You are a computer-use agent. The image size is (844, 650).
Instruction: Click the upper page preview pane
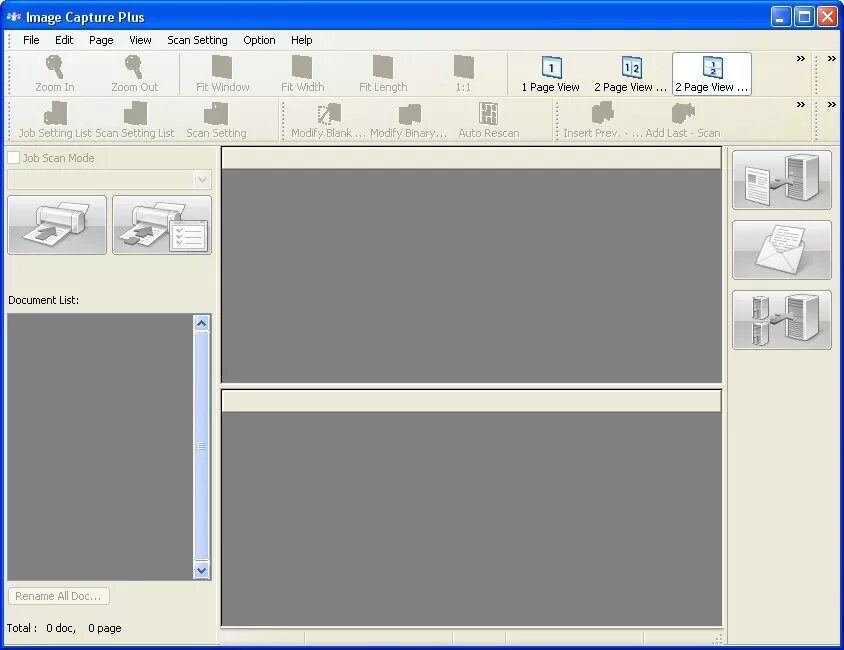[472, 275]
